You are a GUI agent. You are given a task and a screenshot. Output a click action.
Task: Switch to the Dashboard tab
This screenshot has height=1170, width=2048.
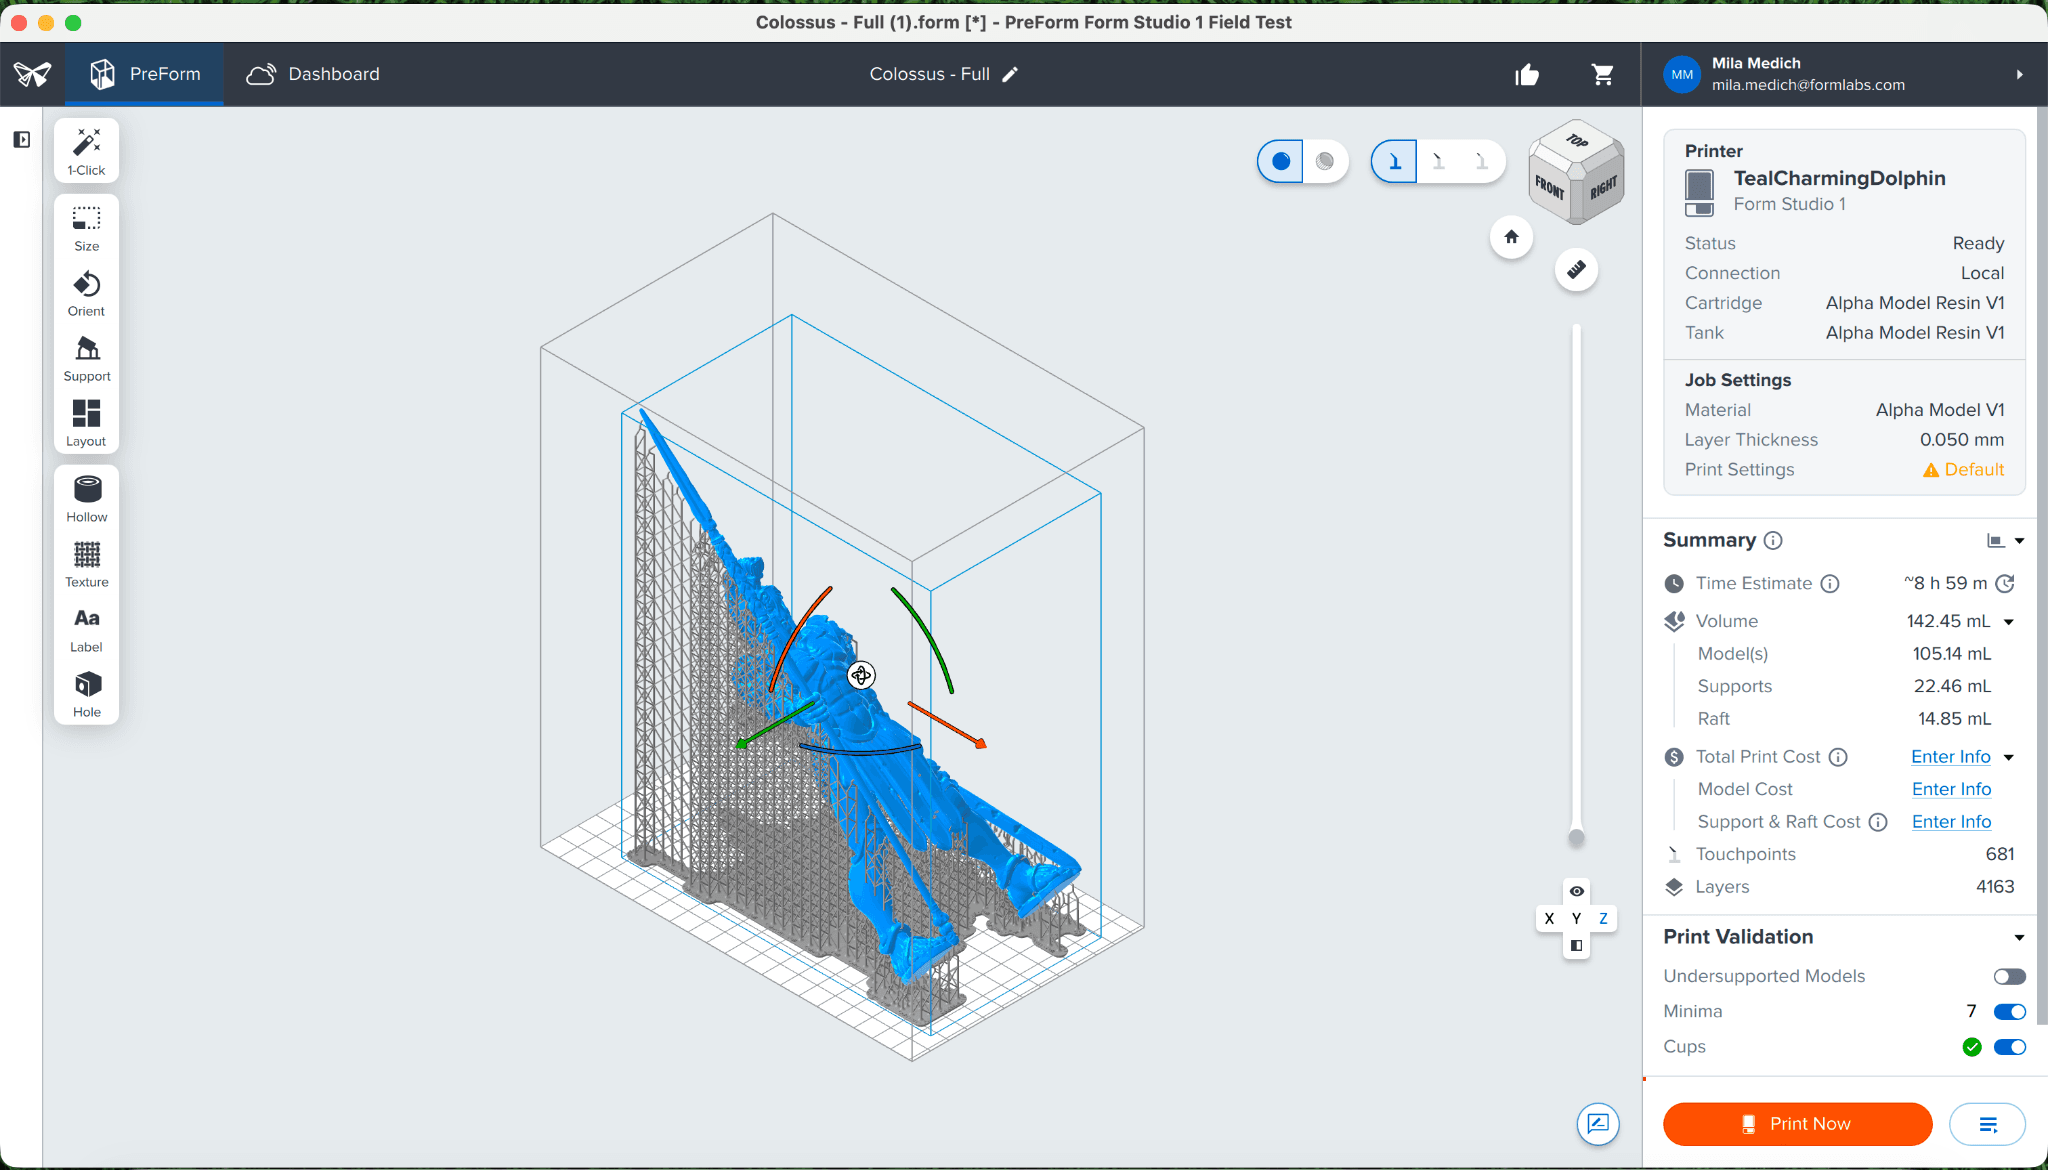313,74
